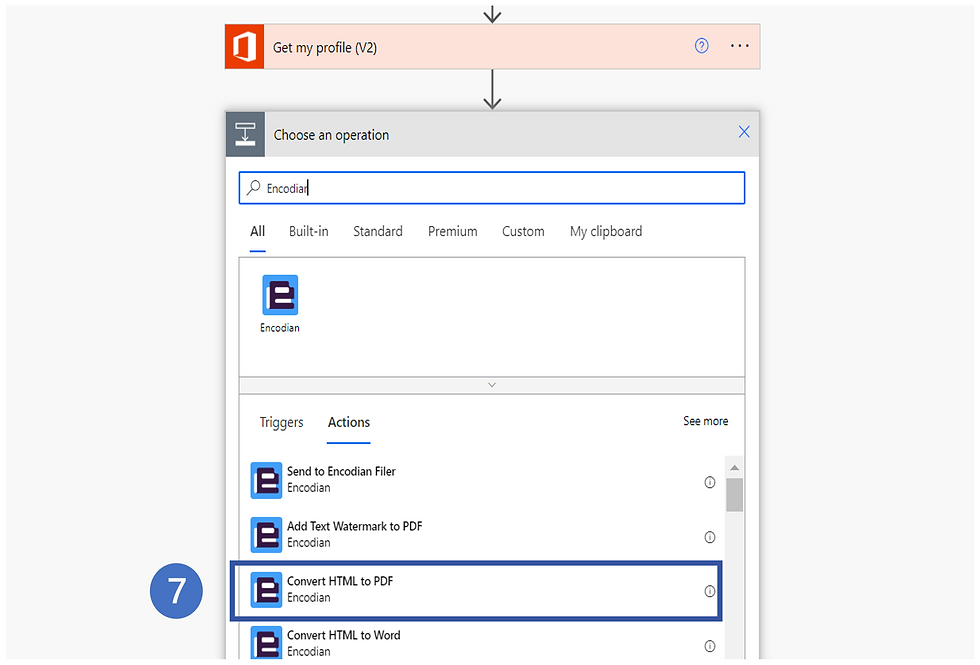Select the Encodian connector icon
980x665 pixels.
[x=280, y=295]
